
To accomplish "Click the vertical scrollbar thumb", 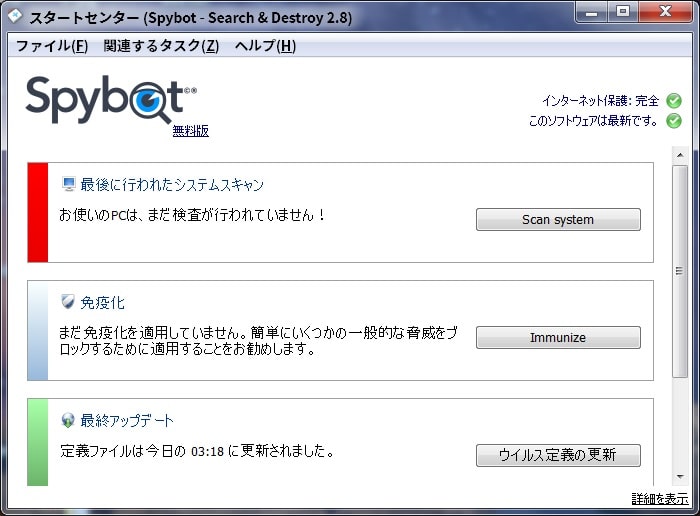I will click(680, 271).
